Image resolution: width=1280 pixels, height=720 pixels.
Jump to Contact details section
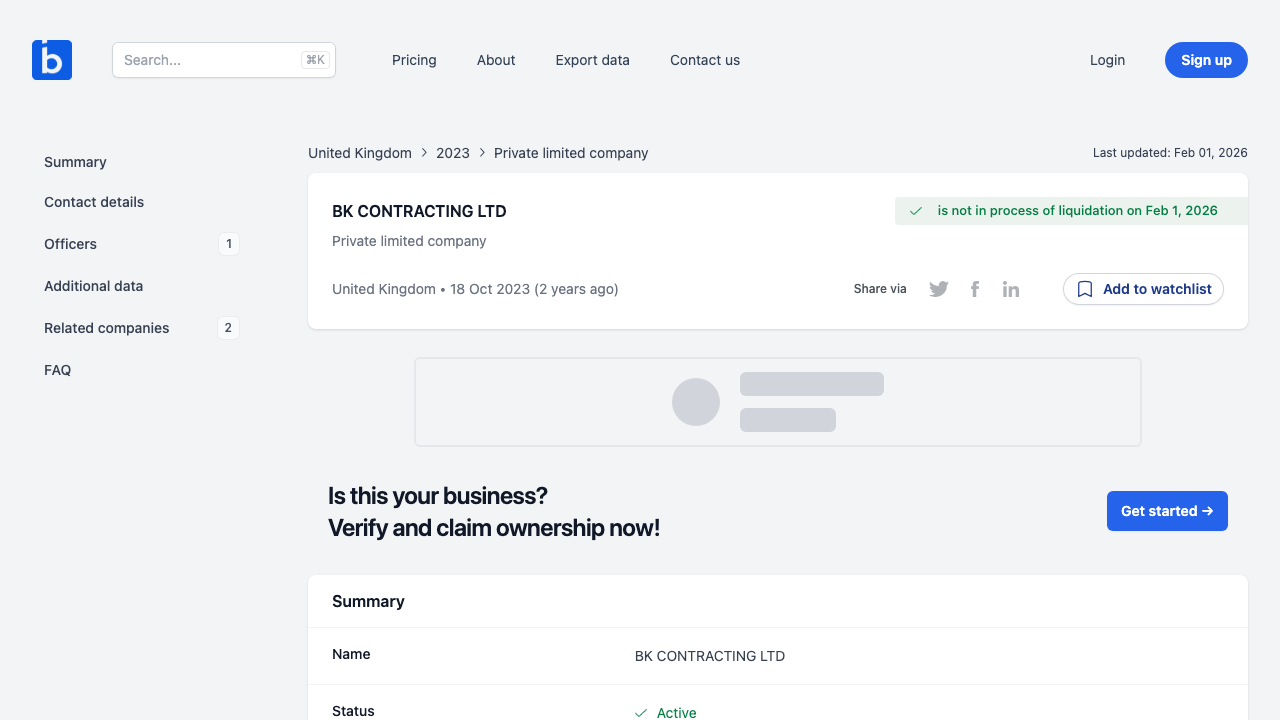94,202
